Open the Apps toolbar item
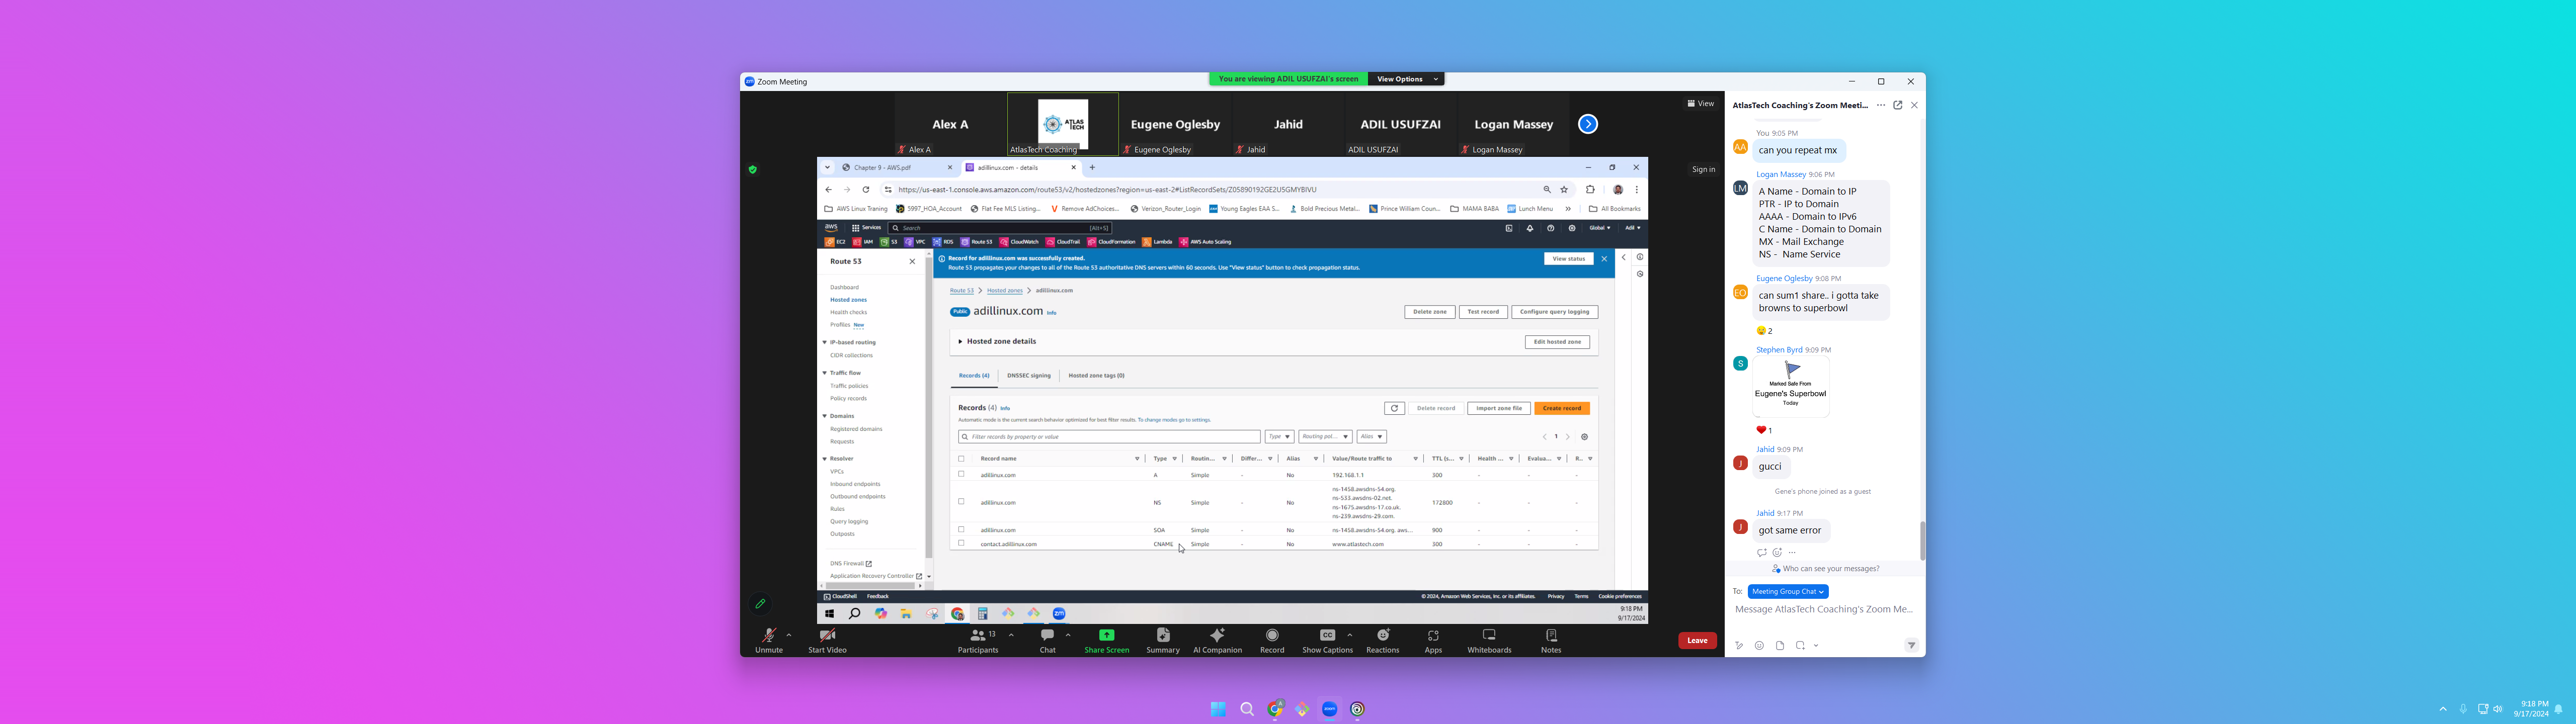 [x=1433, y=636]
